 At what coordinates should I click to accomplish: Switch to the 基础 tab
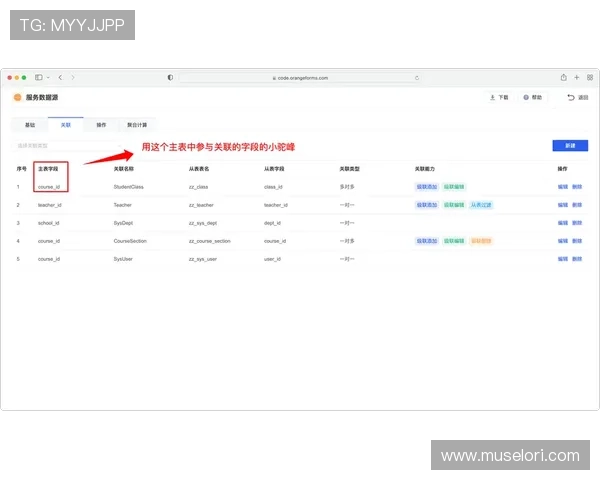[29, 125]
